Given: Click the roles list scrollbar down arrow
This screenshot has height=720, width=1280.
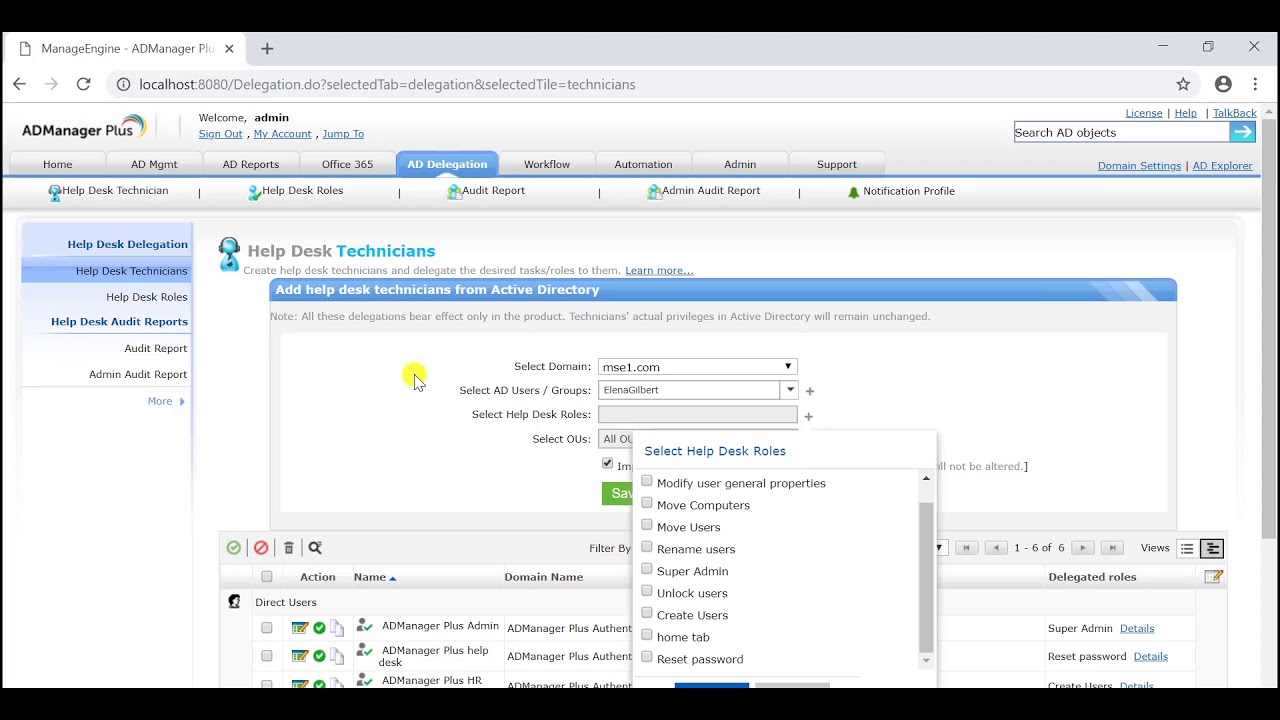Looking at the screenshot, I should click(926, 661).
